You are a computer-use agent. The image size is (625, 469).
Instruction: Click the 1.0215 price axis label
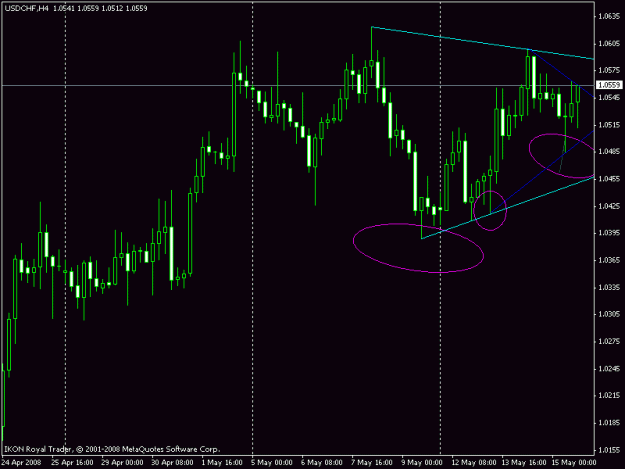609,395
